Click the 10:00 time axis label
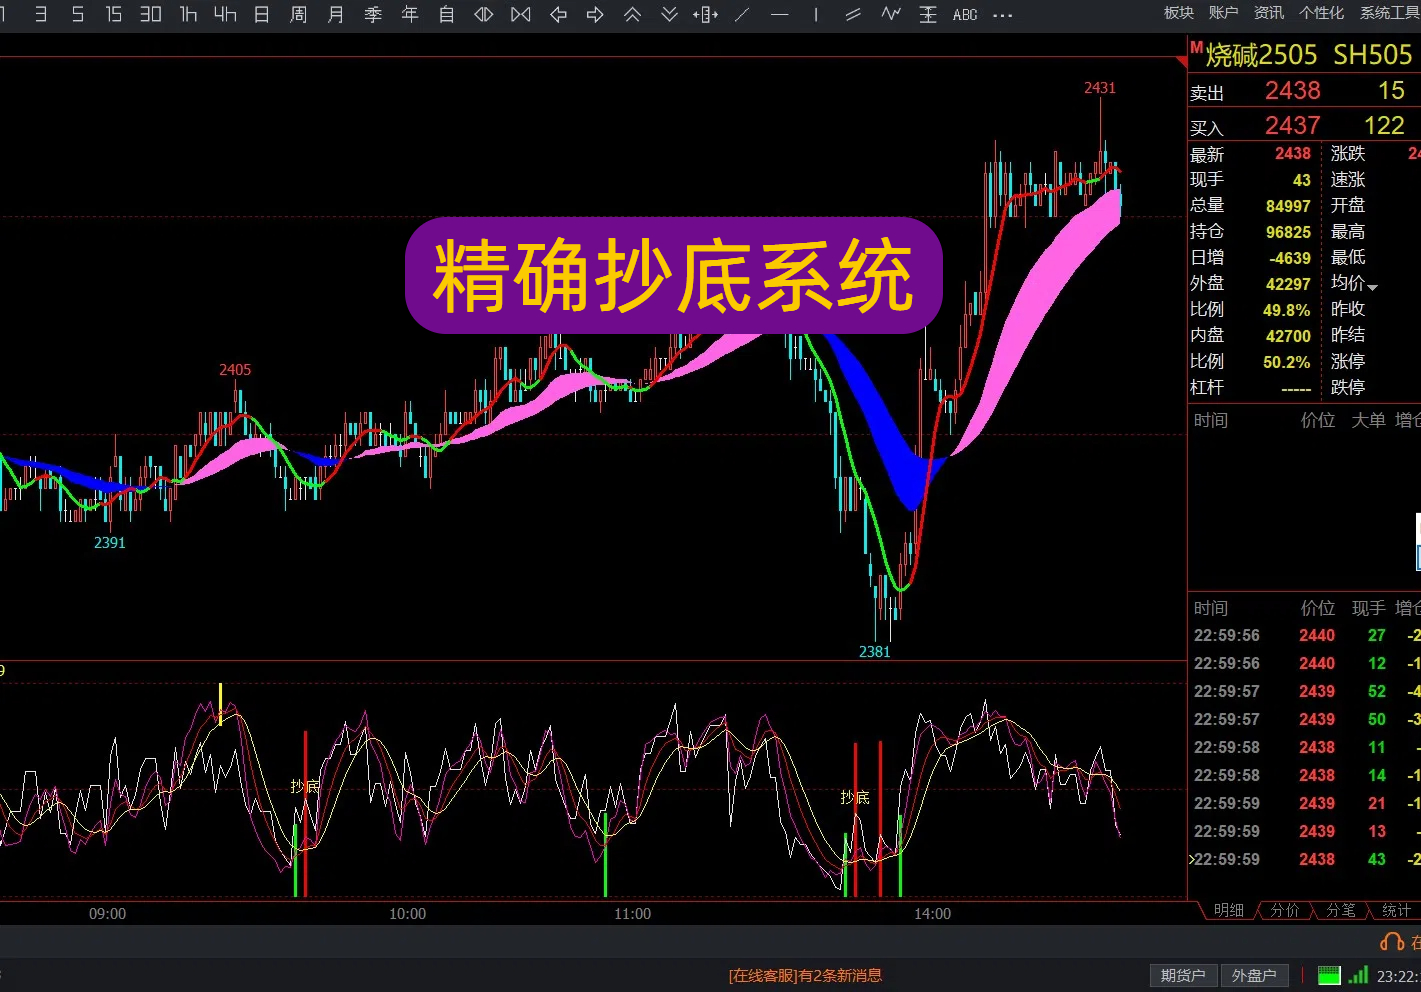 point(407,914)
